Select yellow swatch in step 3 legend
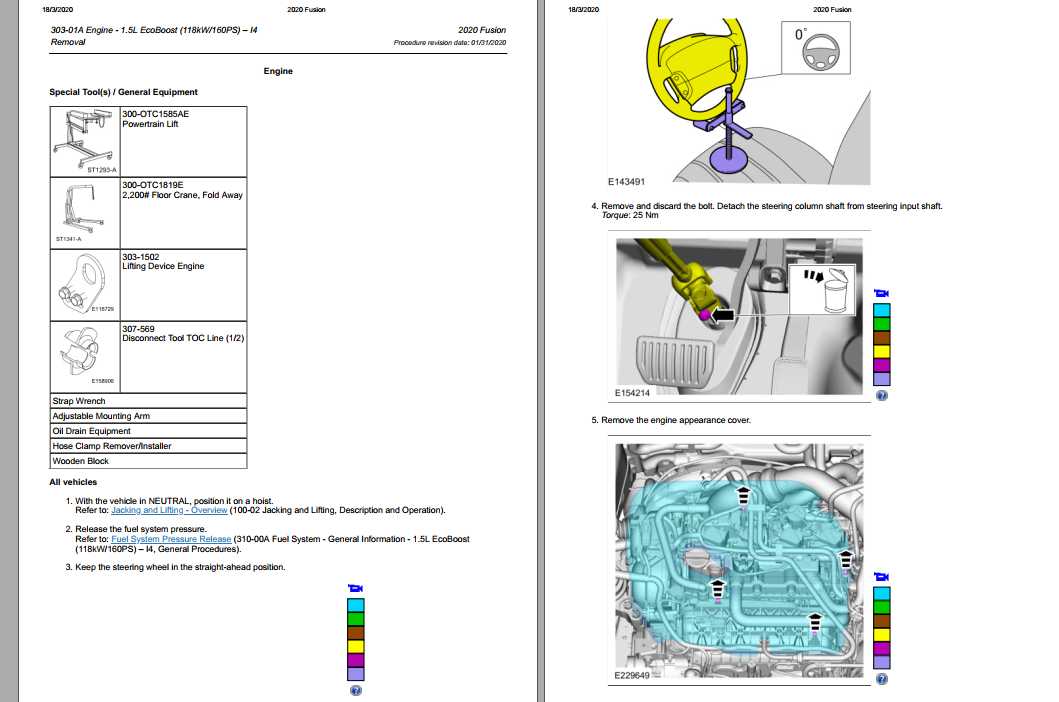1059x702 pixels. [x=356, y=647]
